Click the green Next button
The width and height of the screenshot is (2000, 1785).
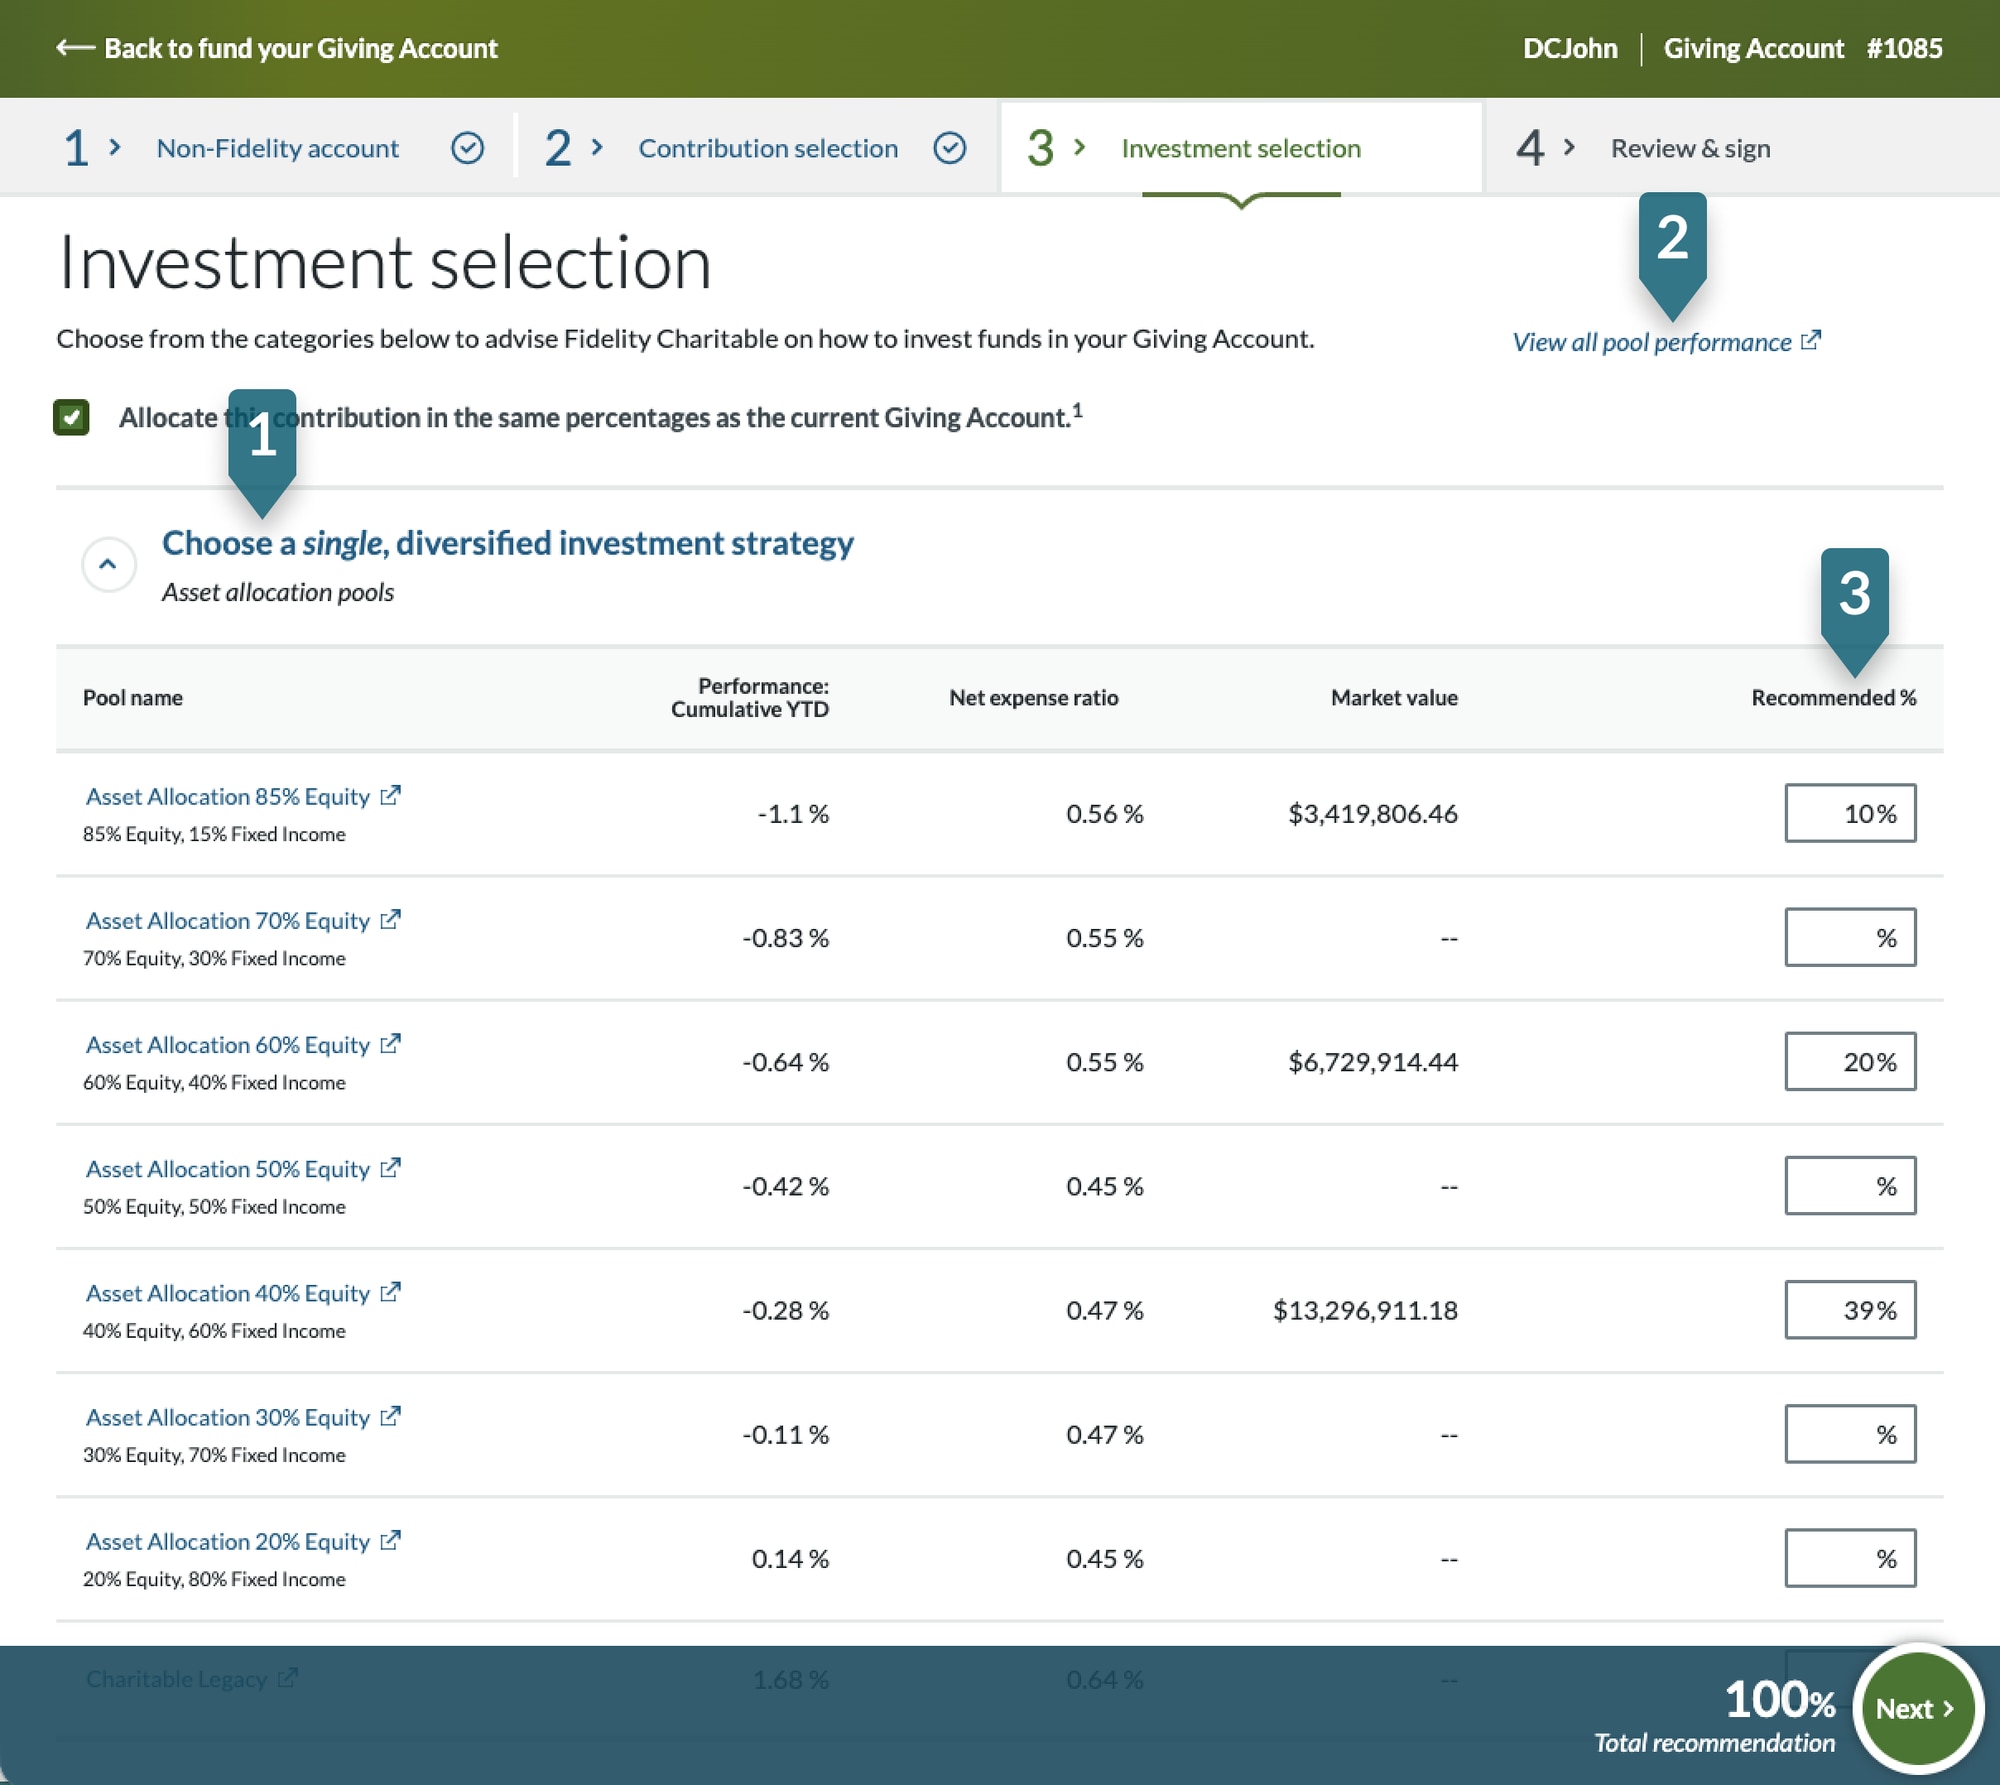tap(1916, 1708)
